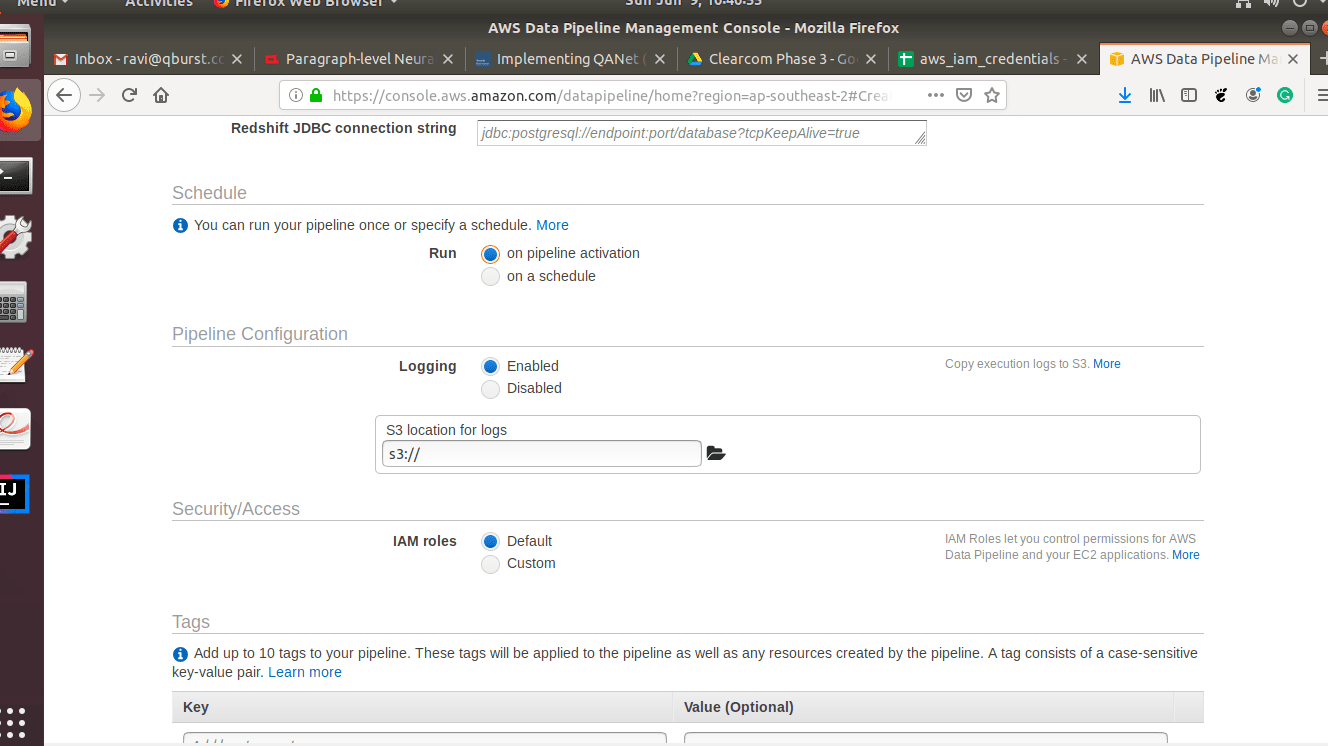Open new browser tab plus button
The image size is (1328, 746).
pos(1321,59)
